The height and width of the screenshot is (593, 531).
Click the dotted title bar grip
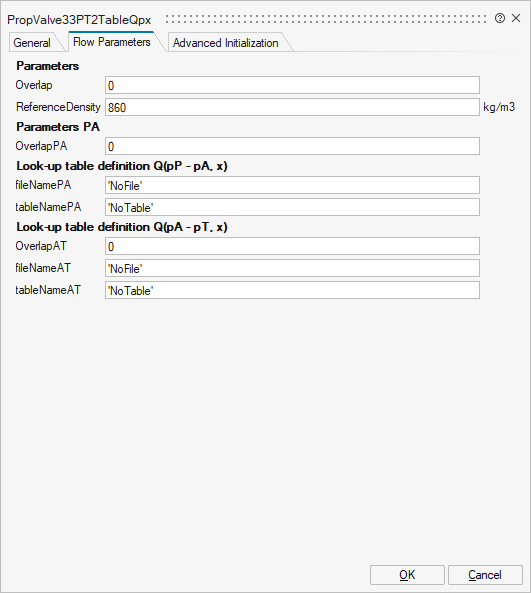[x=326, y=19]
